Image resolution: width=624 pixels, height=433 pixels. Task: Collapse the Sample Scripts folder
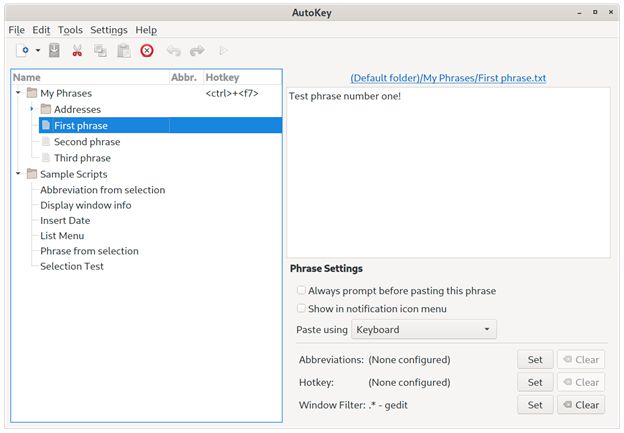point(18,174)
